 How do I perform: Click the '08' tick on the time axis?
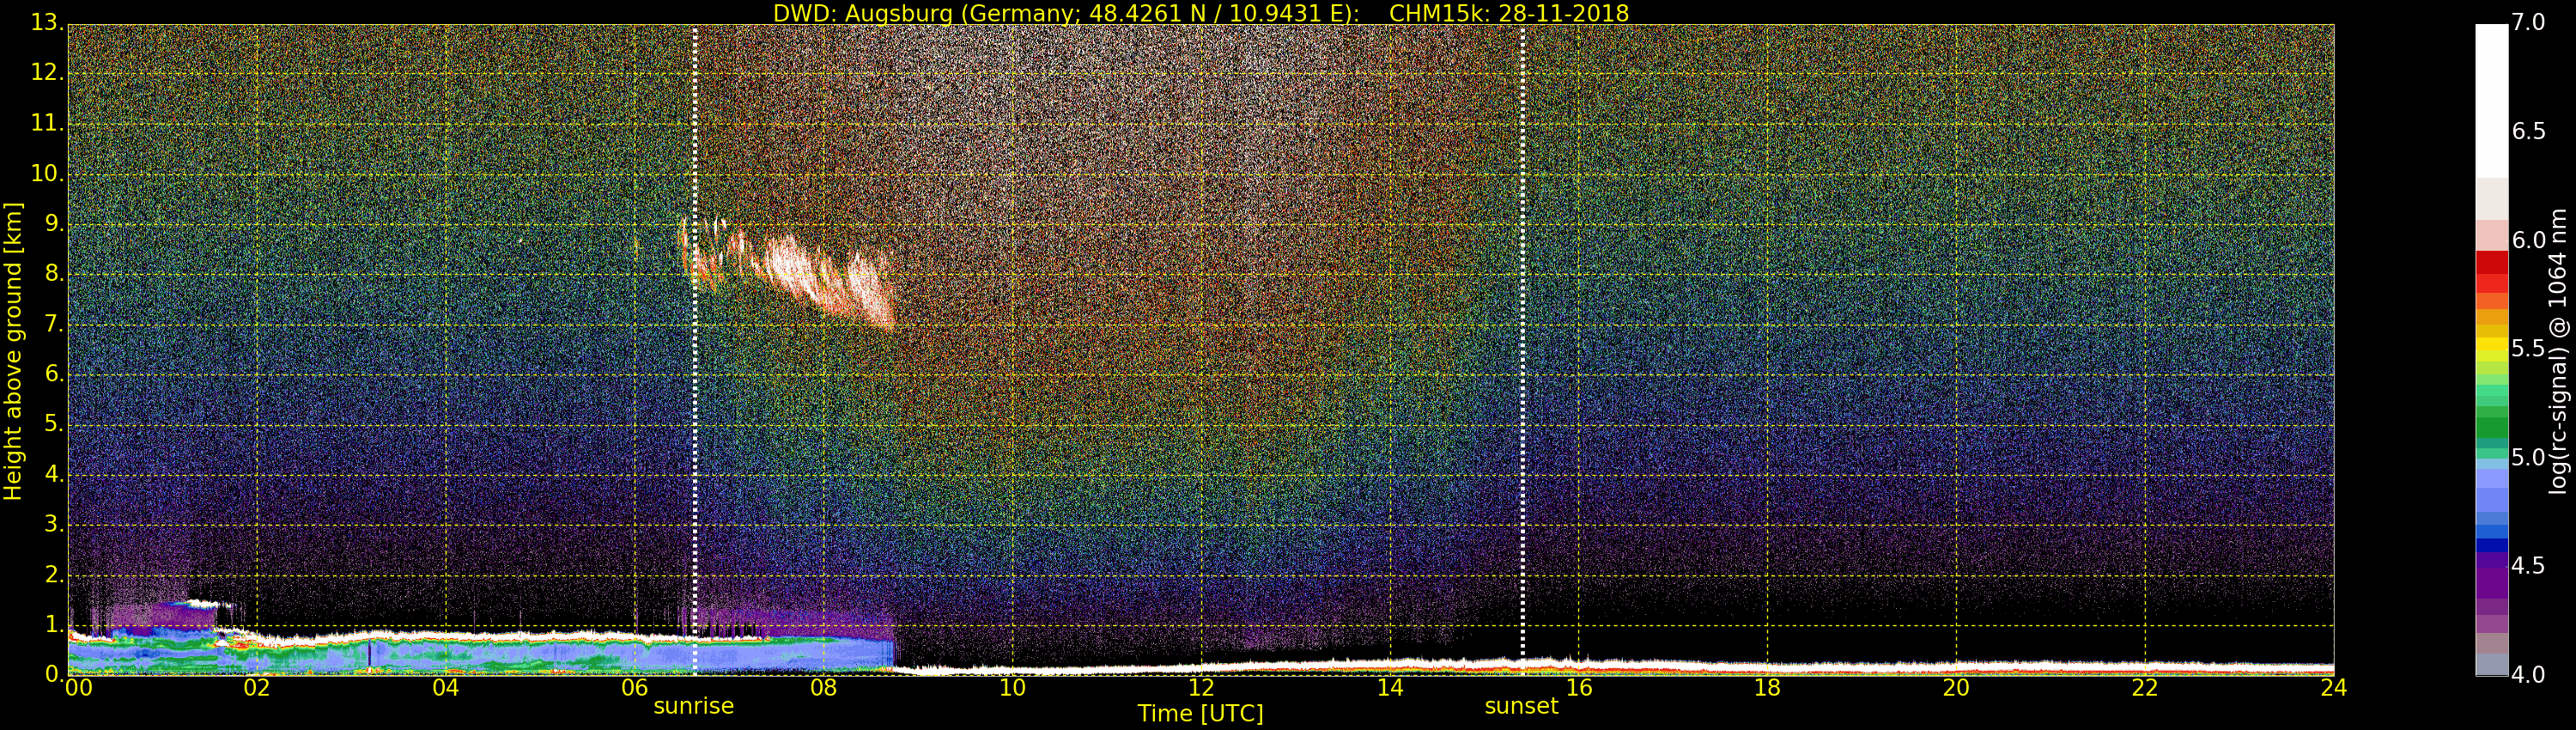coord(823,688)
